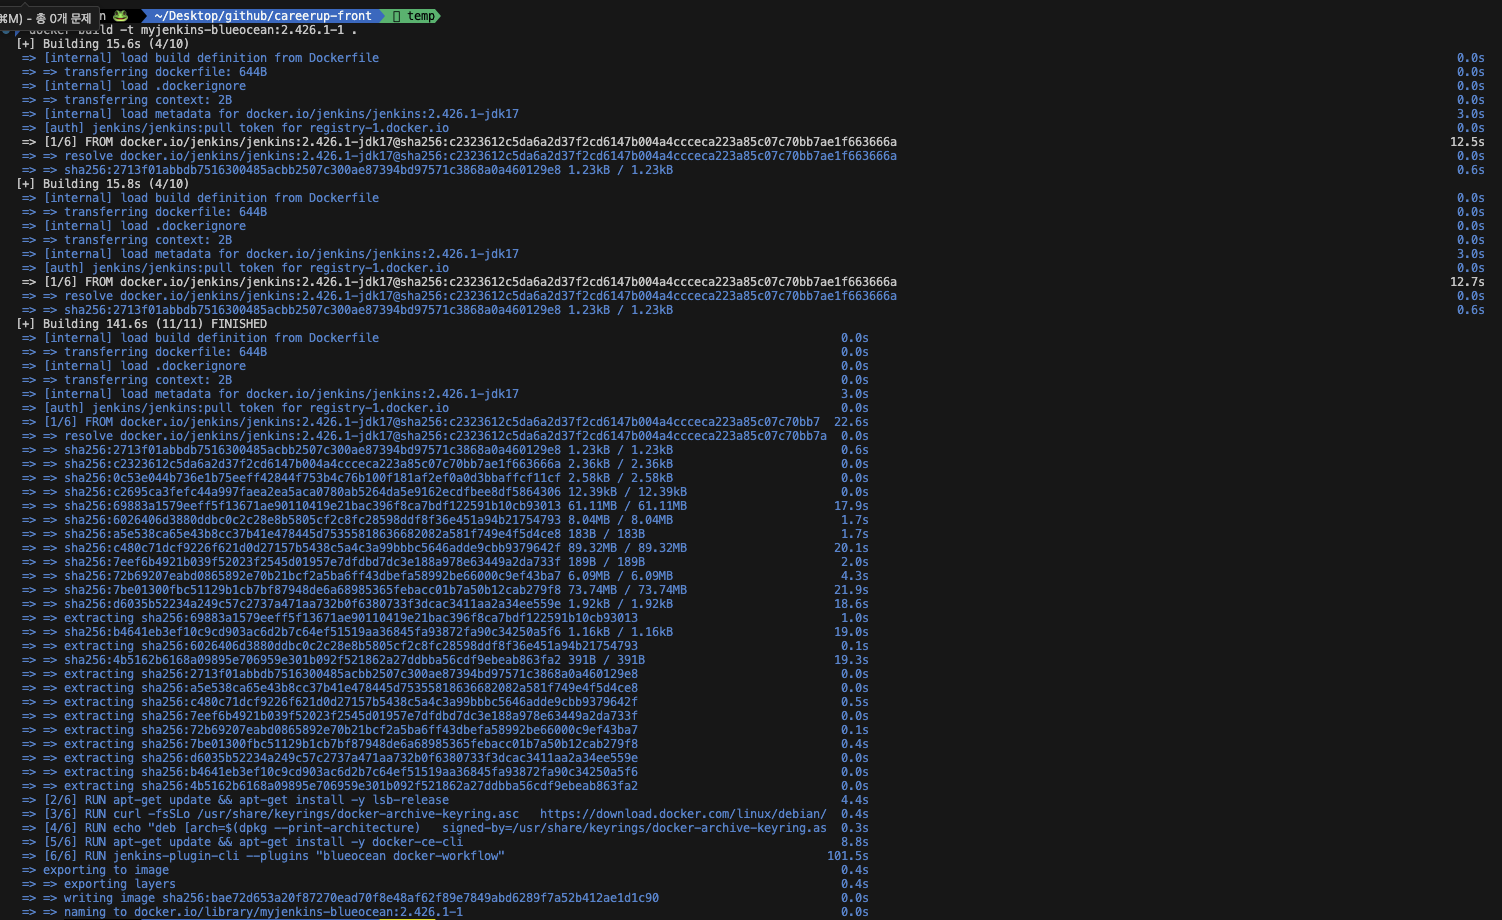Viewport: 1502px width, 920px height.
Task: Click the sha256:0c53e044b 2.58kB line
Action: 347,478
